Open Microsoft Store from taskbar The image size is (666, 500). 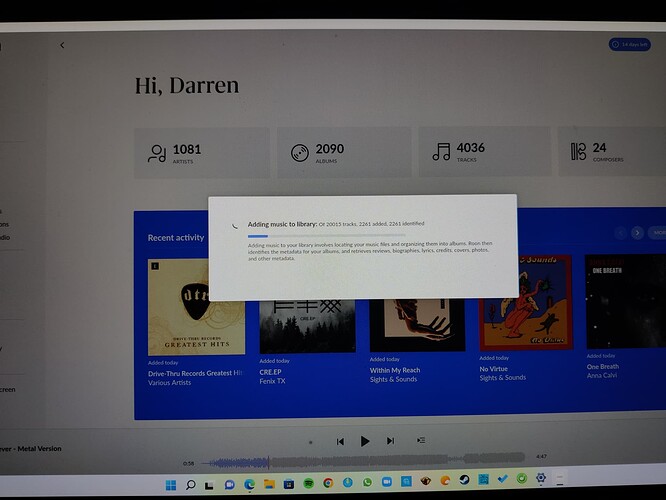[x=289, y=484]
